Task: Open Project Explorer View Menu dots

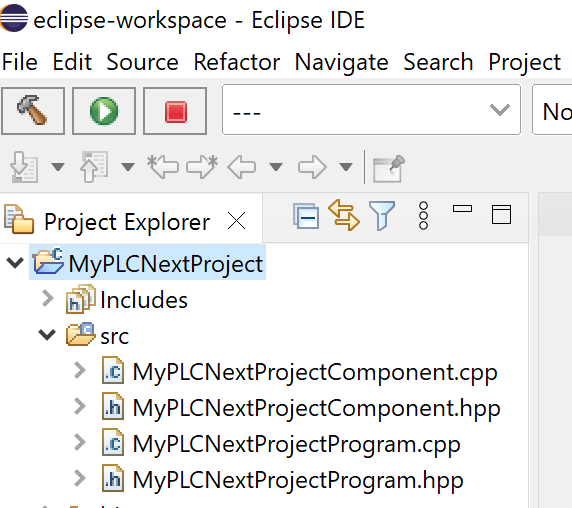Action: [x=423, y=215]
